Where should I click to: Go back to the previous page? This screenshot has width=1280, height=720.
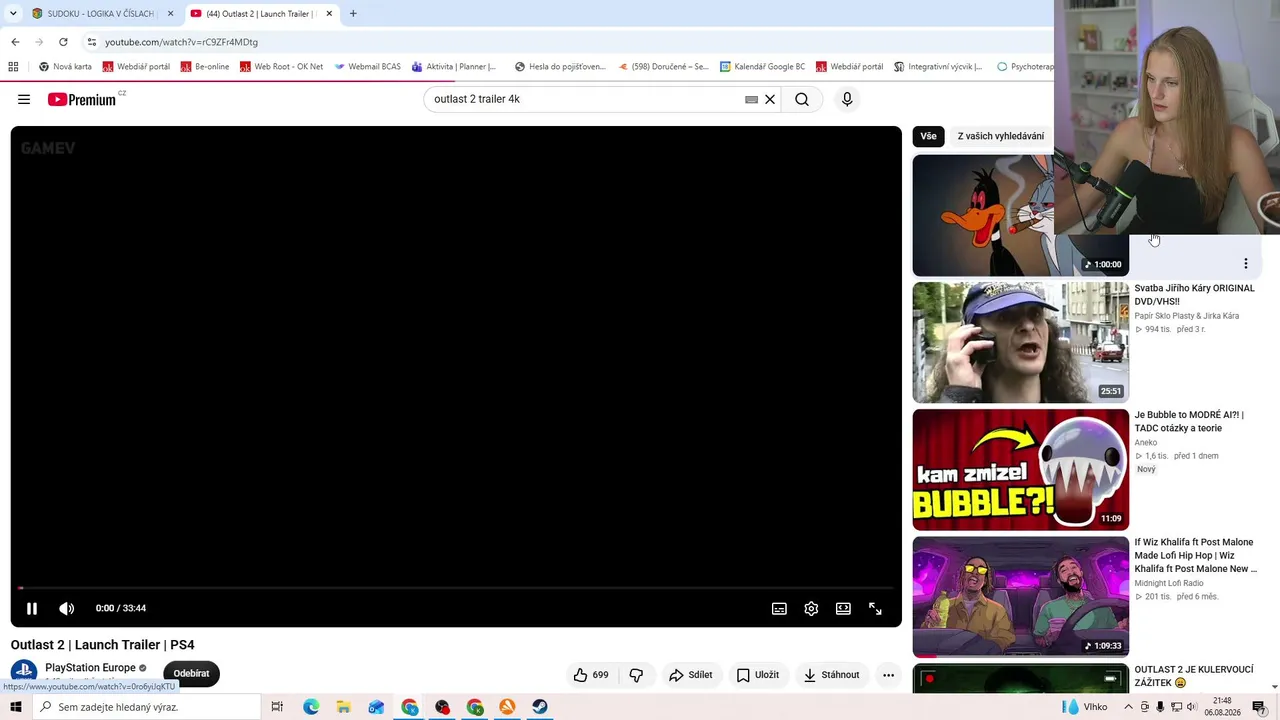pyautogui.click(x=15, y=42)
